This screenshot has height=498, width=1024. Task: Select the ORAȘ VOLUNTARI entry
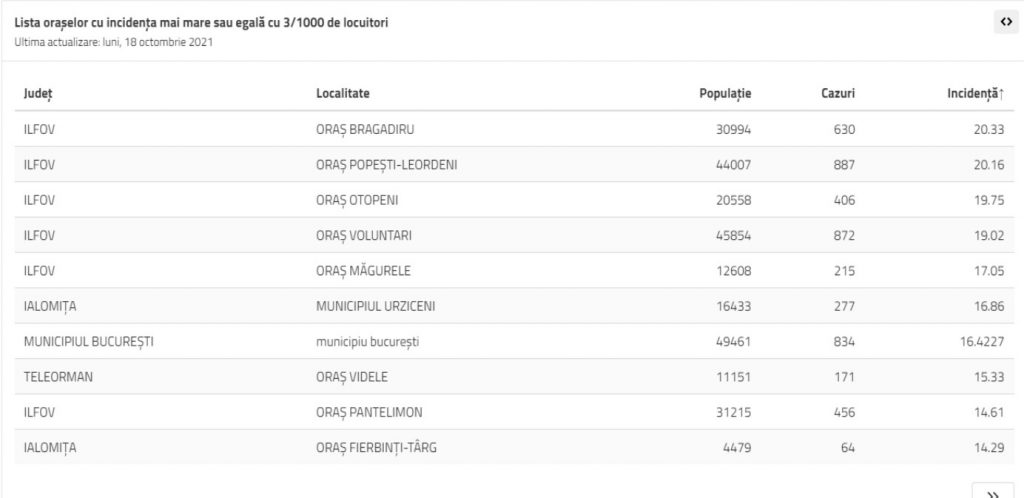[x=363, y=235]
